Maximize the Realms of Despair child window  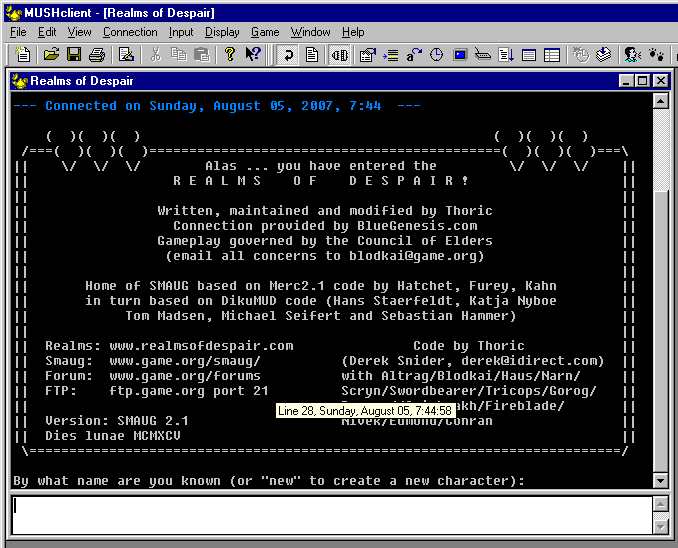coord(643,81)
